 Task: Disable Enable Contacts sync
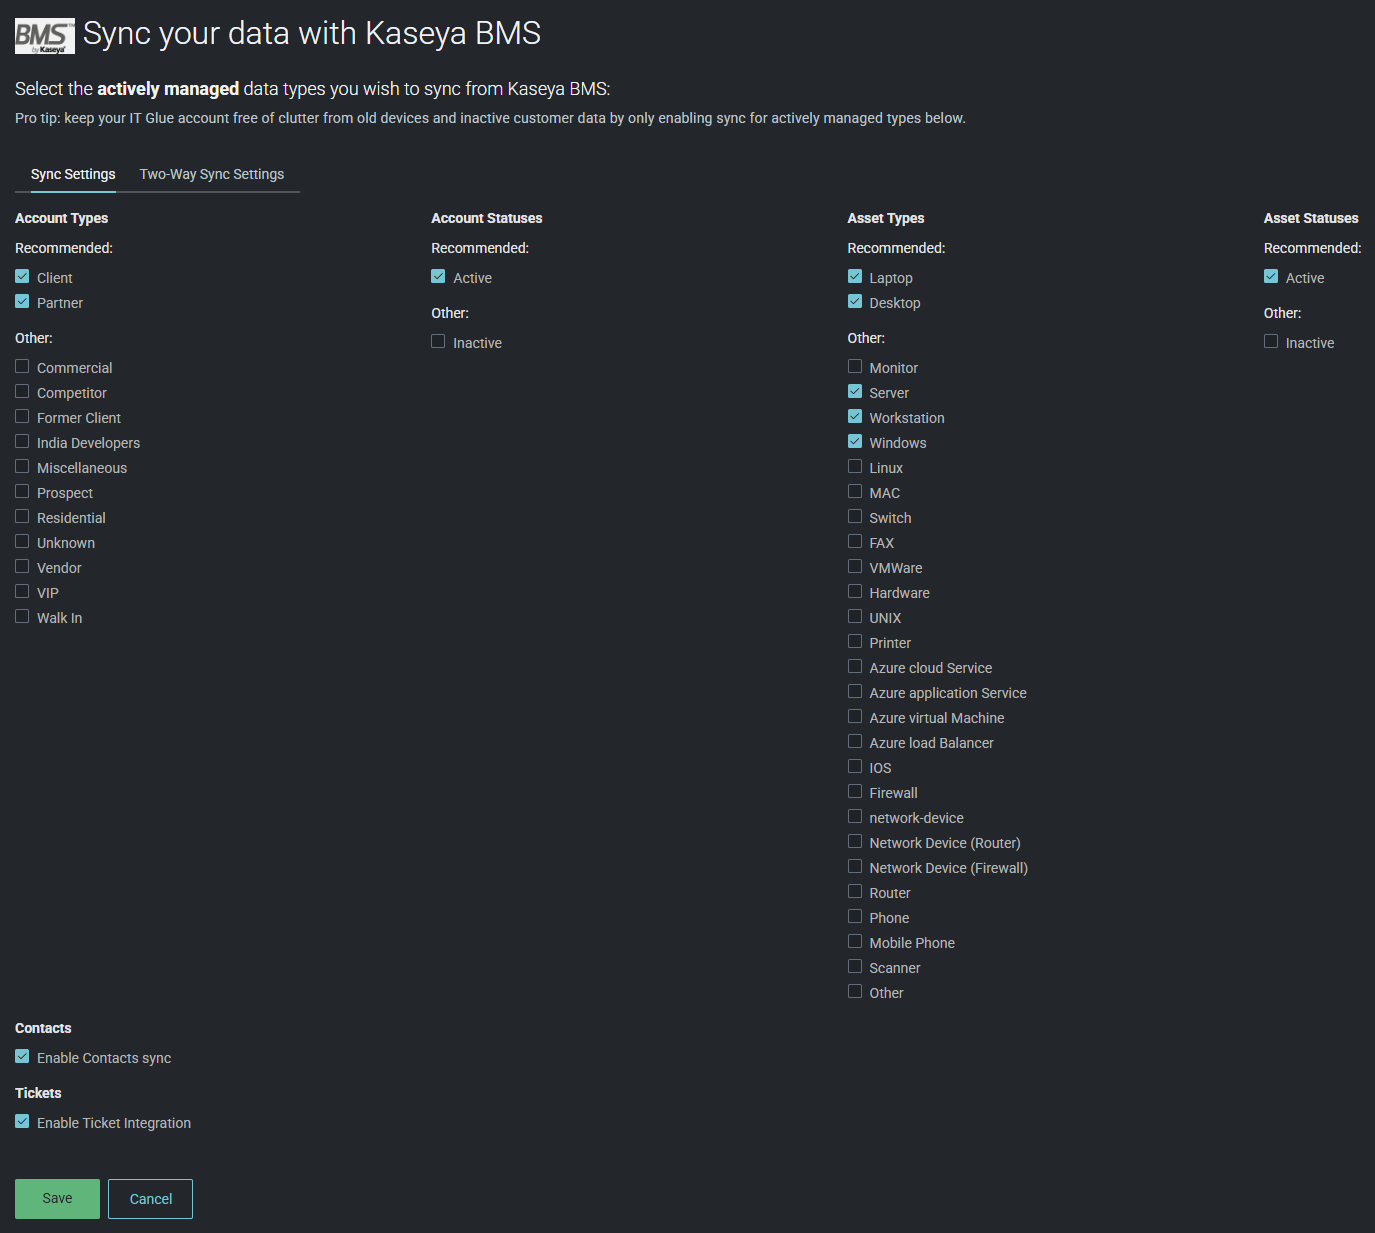pos(22,1056)
